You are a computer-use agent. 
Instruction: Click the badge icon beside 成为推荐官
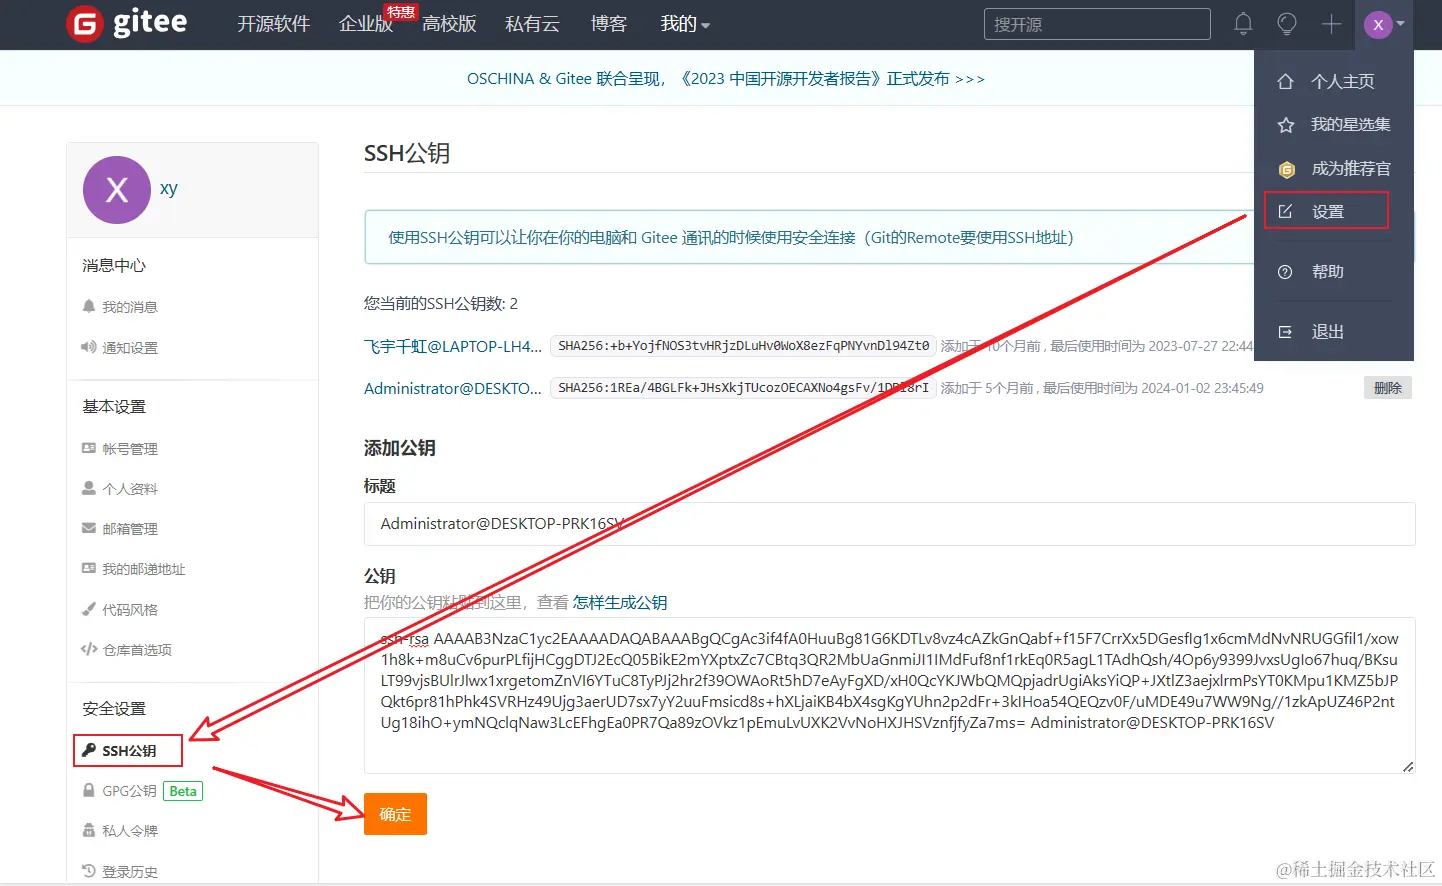point(1287,169)
